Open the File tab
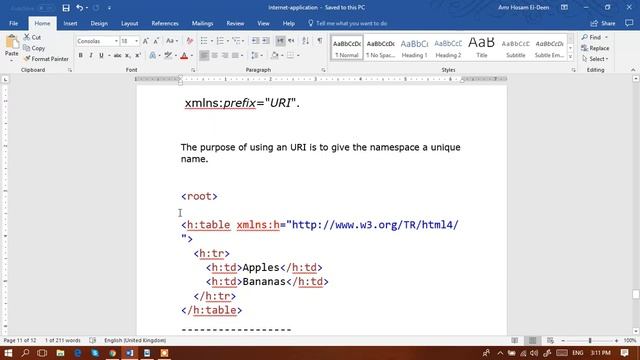This screenshot has height=360, width=640. pos(13,23)
